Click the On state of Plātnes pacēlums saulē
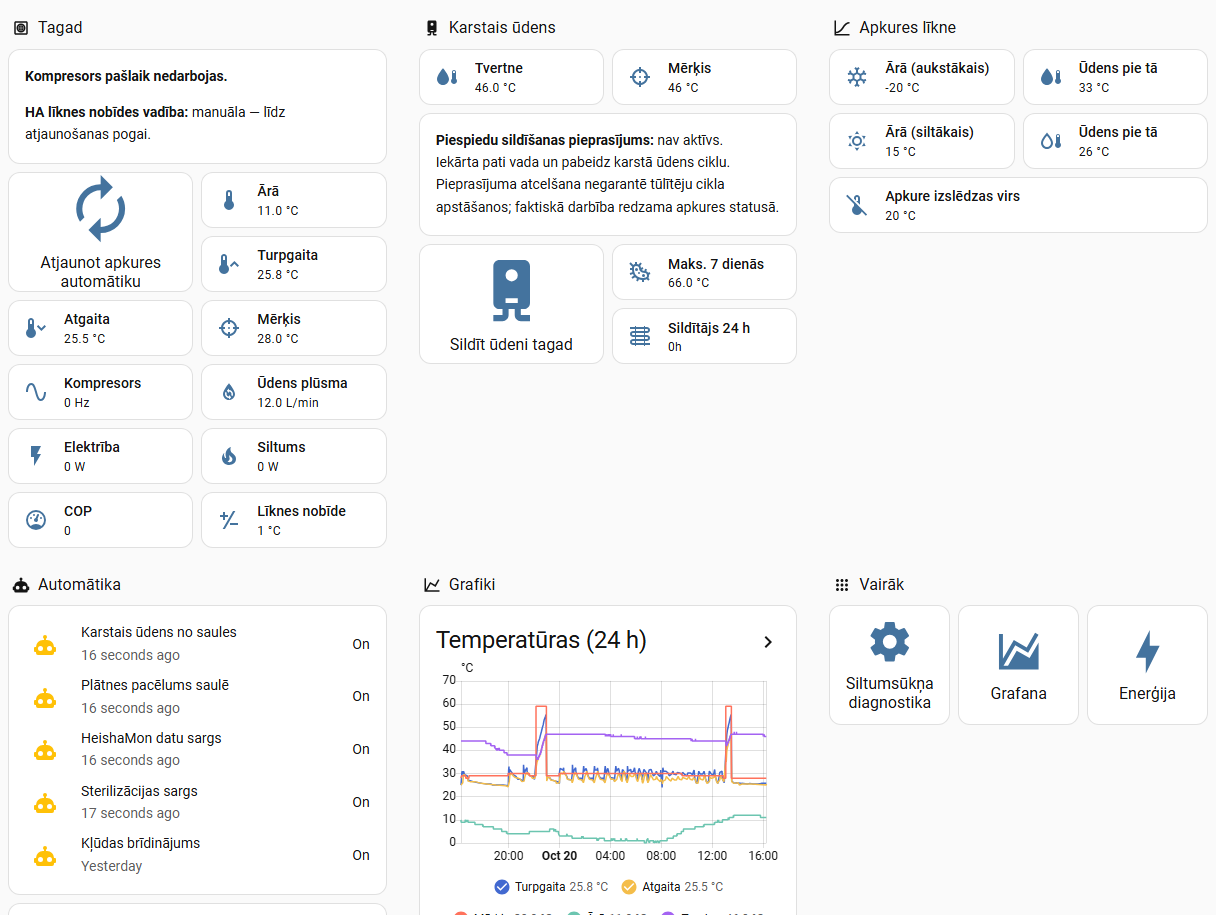 (x=361, y=696)
